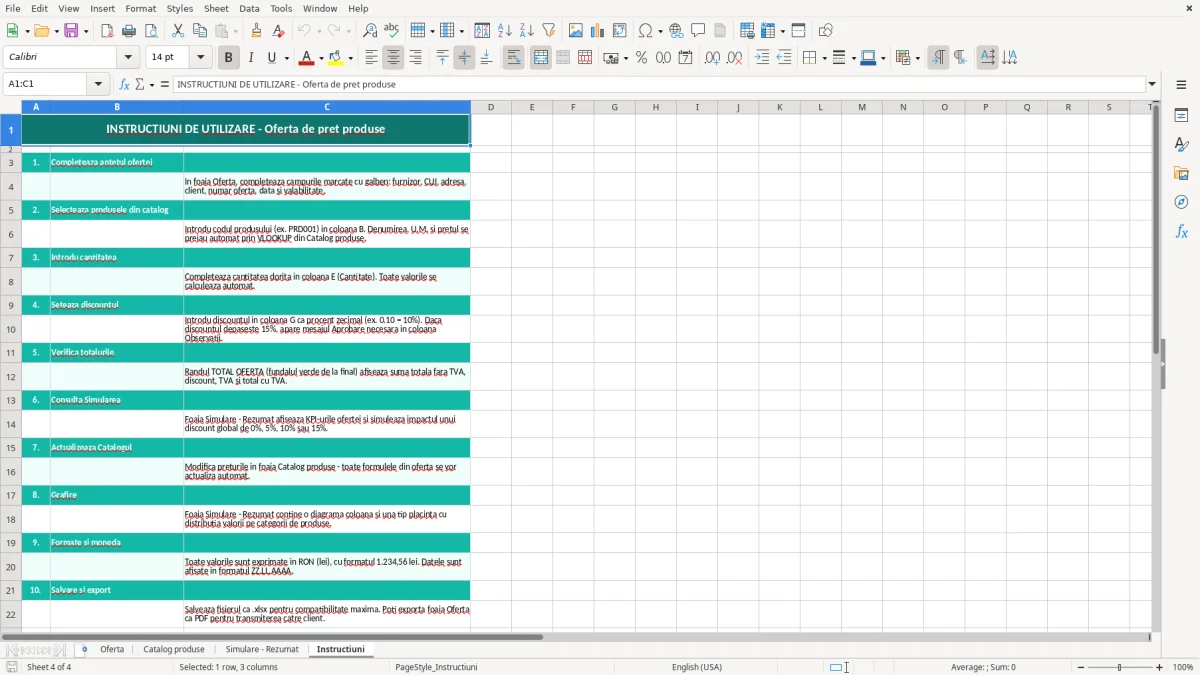Switch to Simulare - Rezumat tab
The width and height of the screenshot is (1200, 675).
pos(262,649)
